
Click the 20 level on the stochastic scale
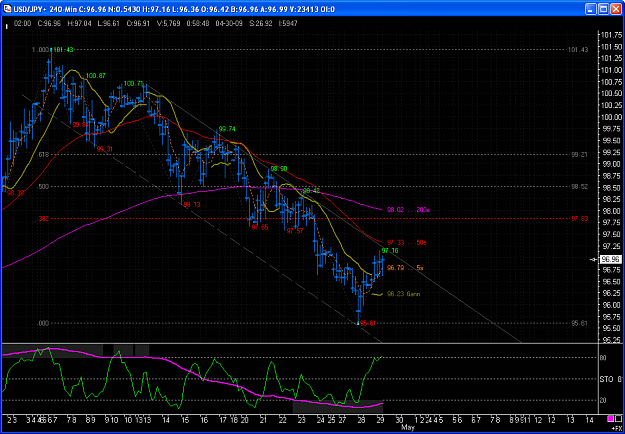pos(603,400)
